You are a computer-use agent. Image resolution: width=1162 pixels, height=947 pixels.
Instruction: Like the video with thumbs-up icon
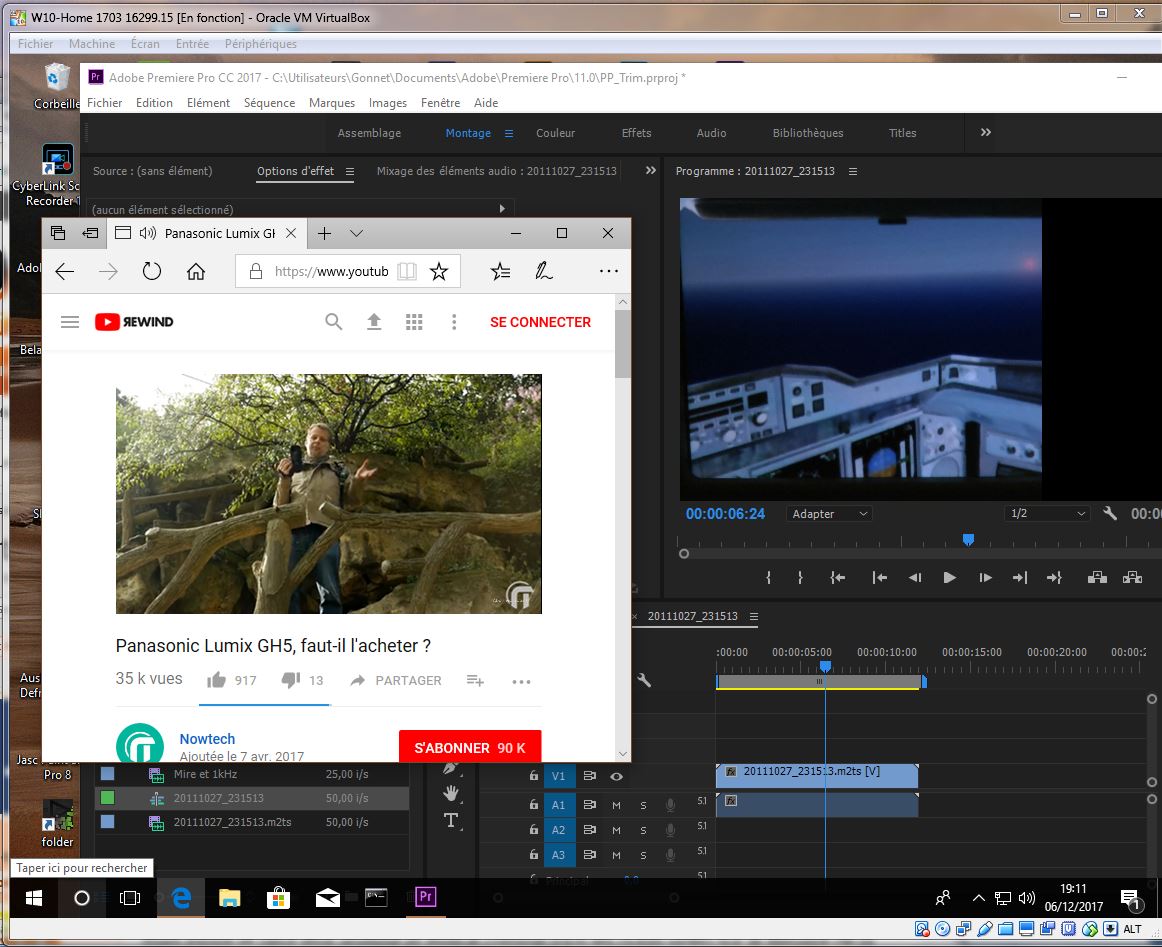(216, 680)
